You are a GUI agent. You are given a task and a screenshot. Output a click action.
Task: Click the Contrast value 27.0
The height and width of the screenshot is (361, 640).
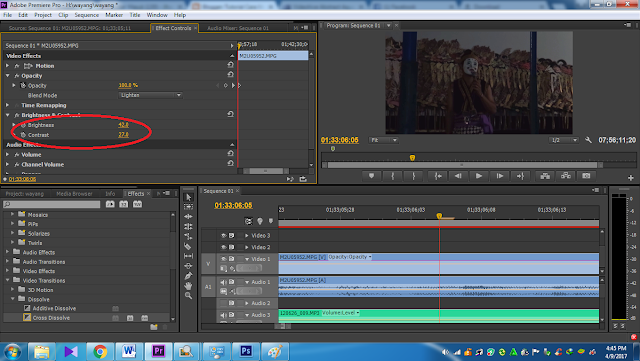tap(123, 135)
